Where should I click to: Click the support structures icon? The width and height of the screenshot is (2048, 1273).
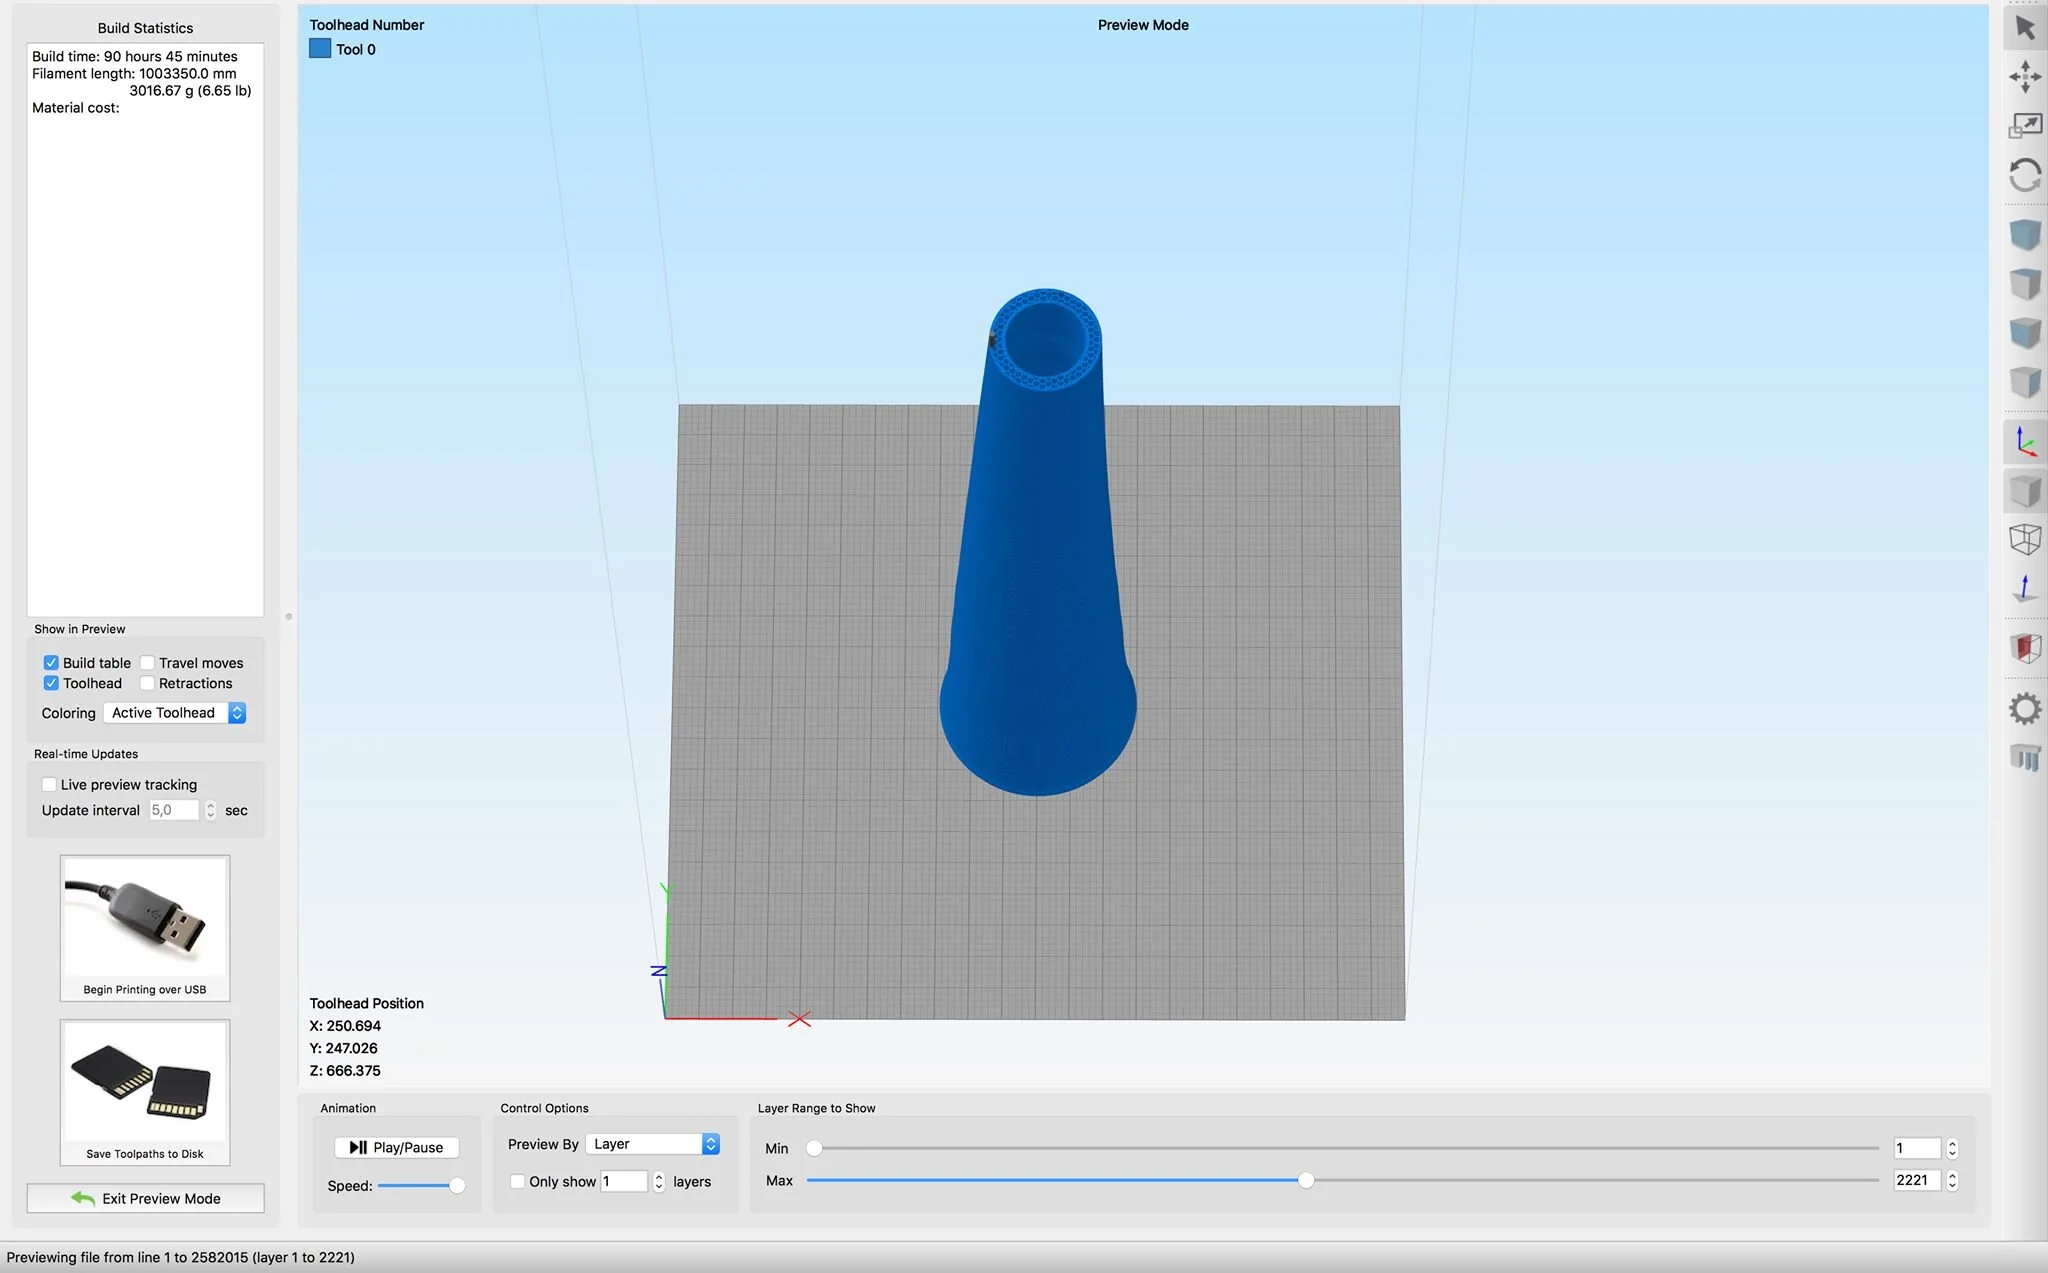click(2025, 758)
